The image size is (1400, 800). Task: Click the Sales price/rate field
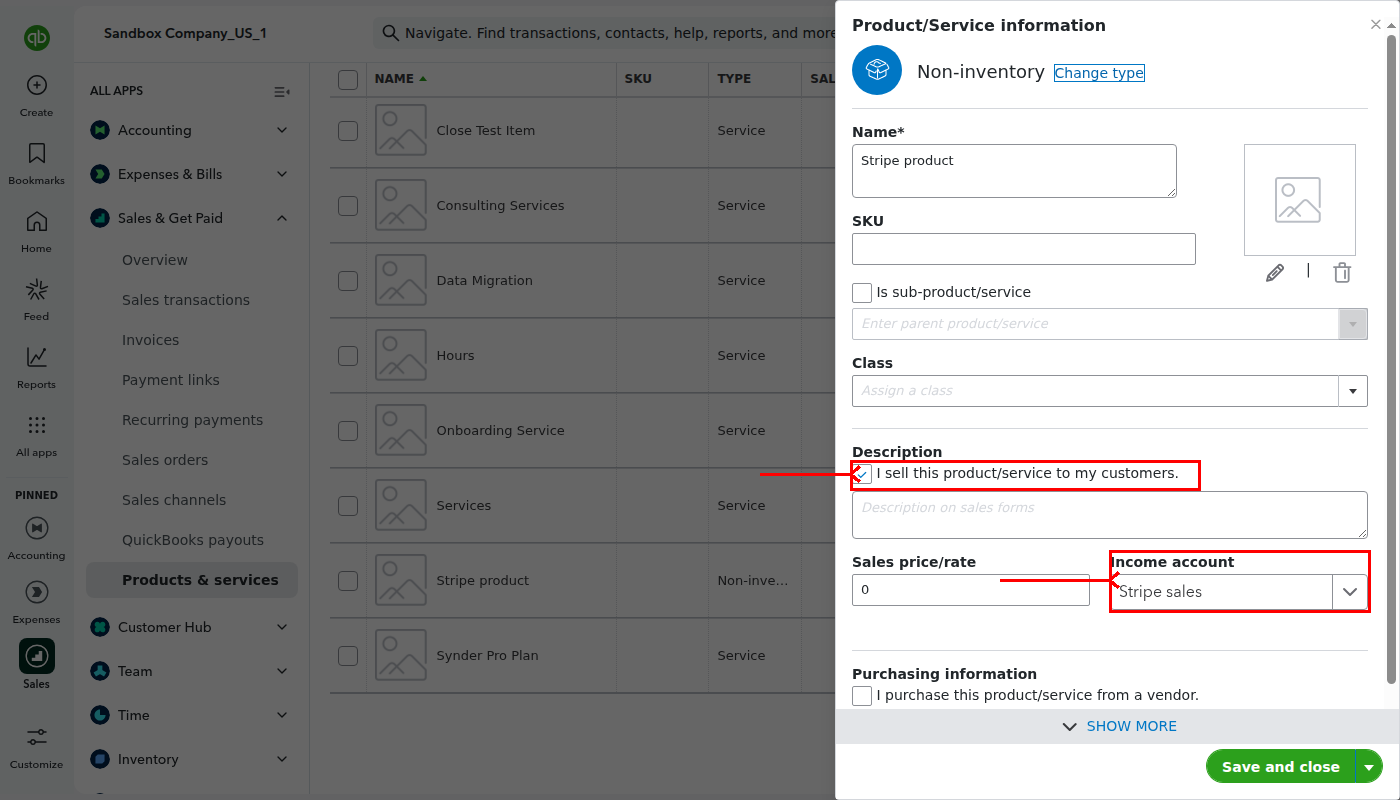[971, 590]
